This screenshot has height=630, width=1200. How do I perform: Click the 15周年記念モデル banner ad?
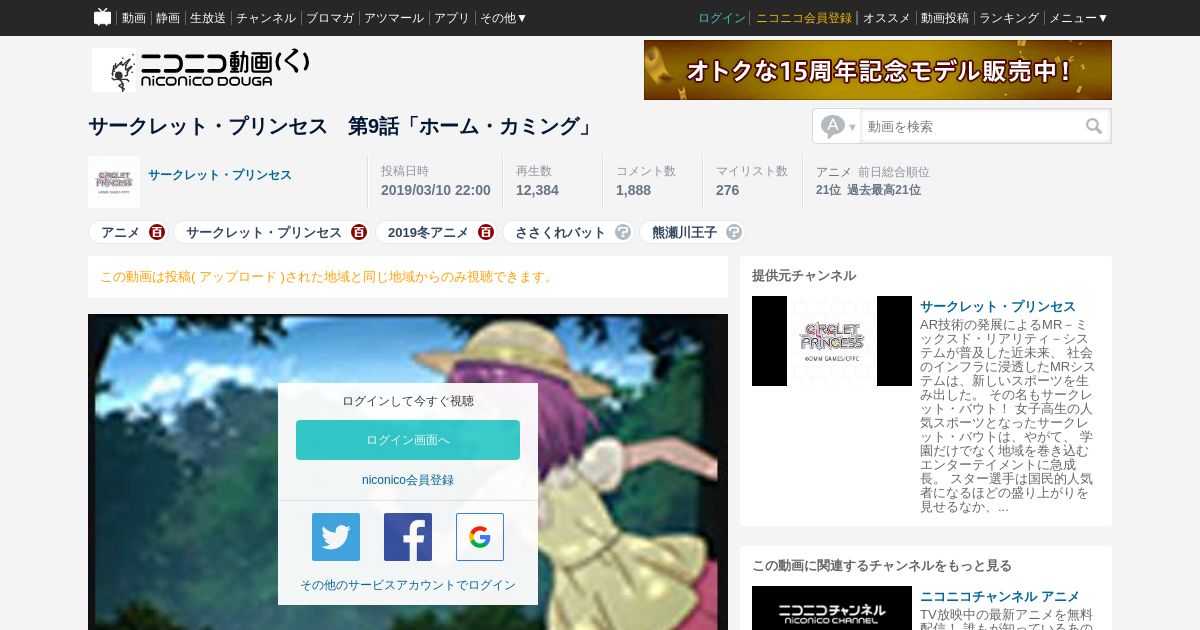coord(878,70)
